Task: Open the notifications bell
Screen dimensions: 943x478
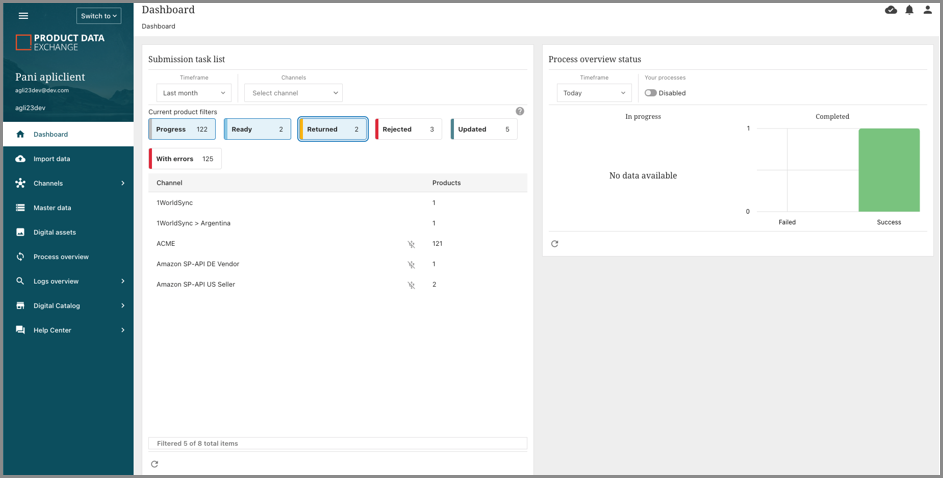Action: pos(909,10)
